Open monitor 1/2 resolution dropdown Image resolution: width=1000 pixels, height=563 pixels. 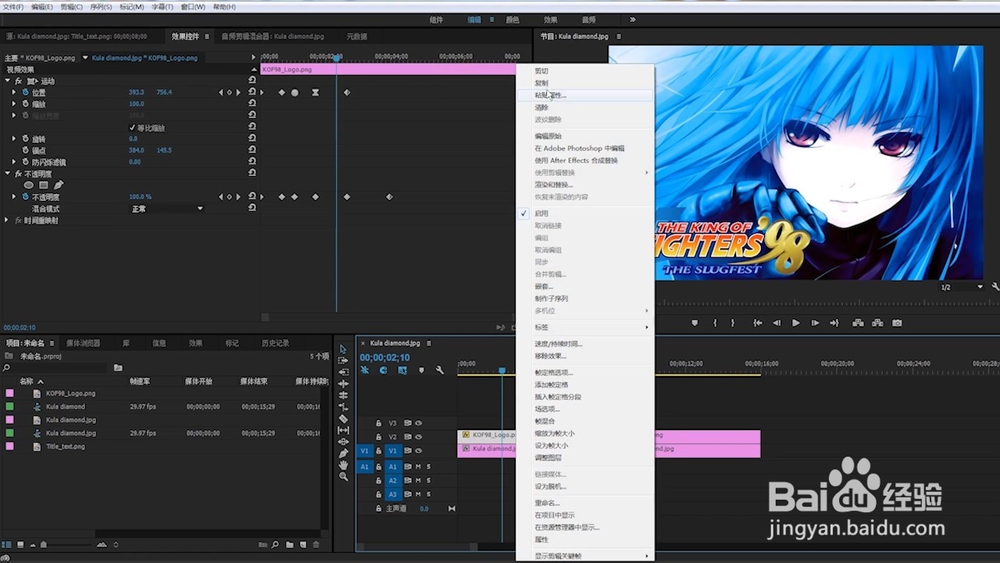coord(962,287)
